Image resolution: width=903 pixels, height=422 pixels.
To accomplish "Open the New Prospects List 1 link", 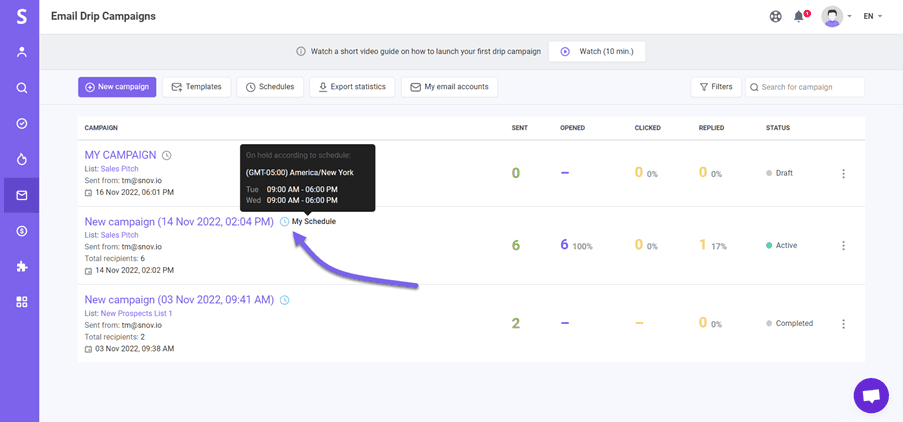I will tap(136, 313).
